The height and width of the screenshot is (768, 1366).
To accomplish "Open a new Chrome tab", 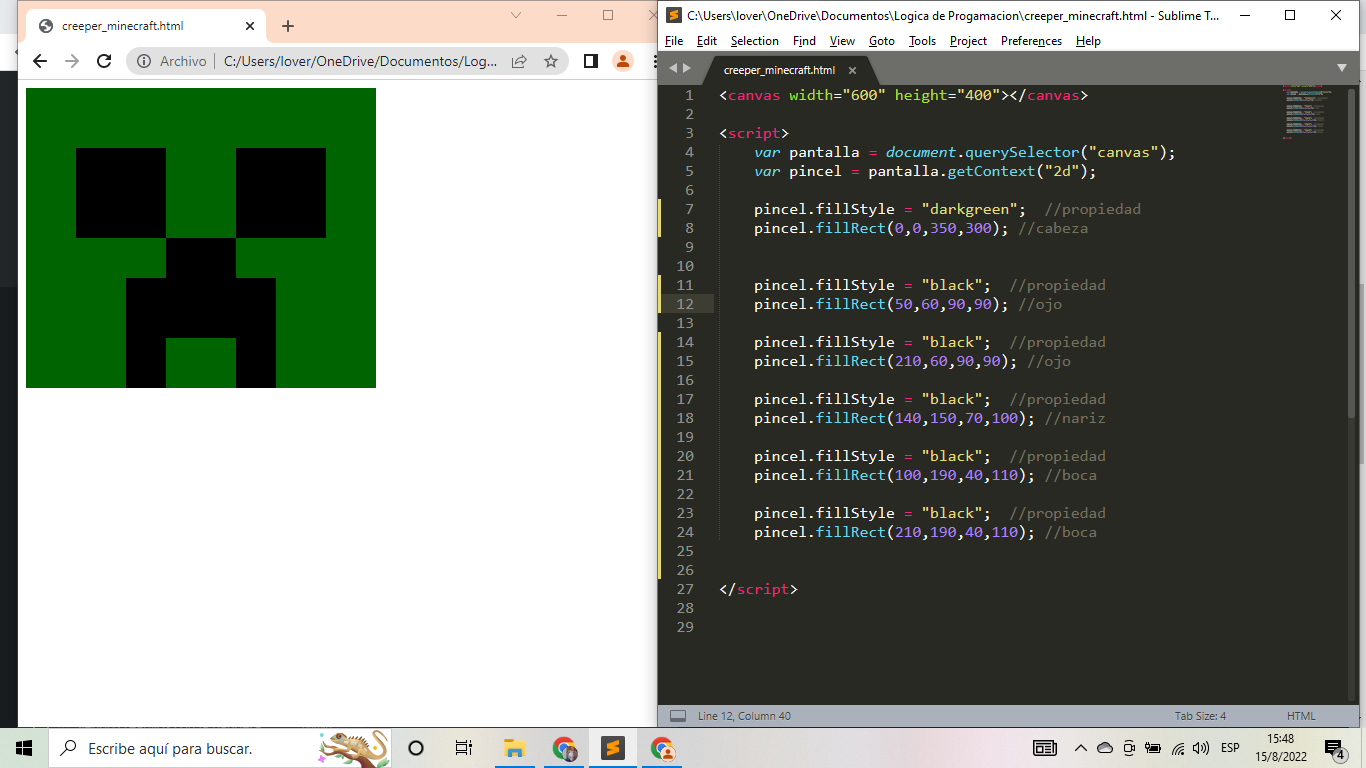I will tap(288, 26).
